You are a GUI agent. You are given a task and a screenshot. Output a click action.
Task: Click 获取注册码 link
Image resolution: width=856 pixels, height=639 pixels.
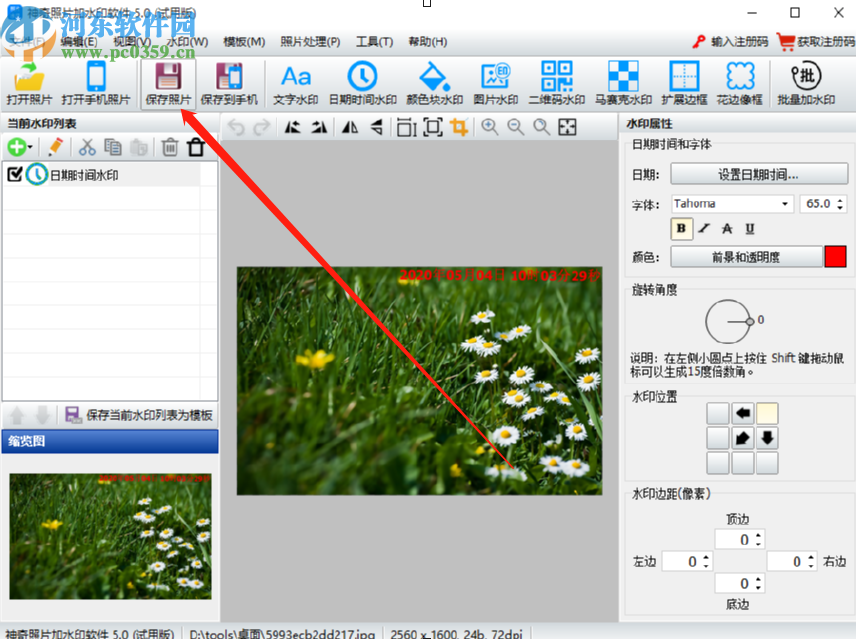coord(817,42)
